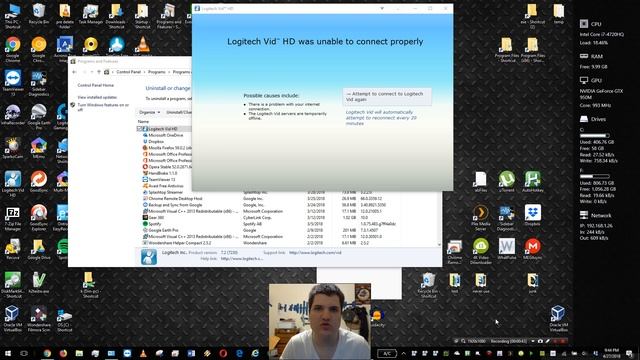Select Wondershare Helper Compact entry
Viewport: 640px width, 360px height.
(179, 243)
